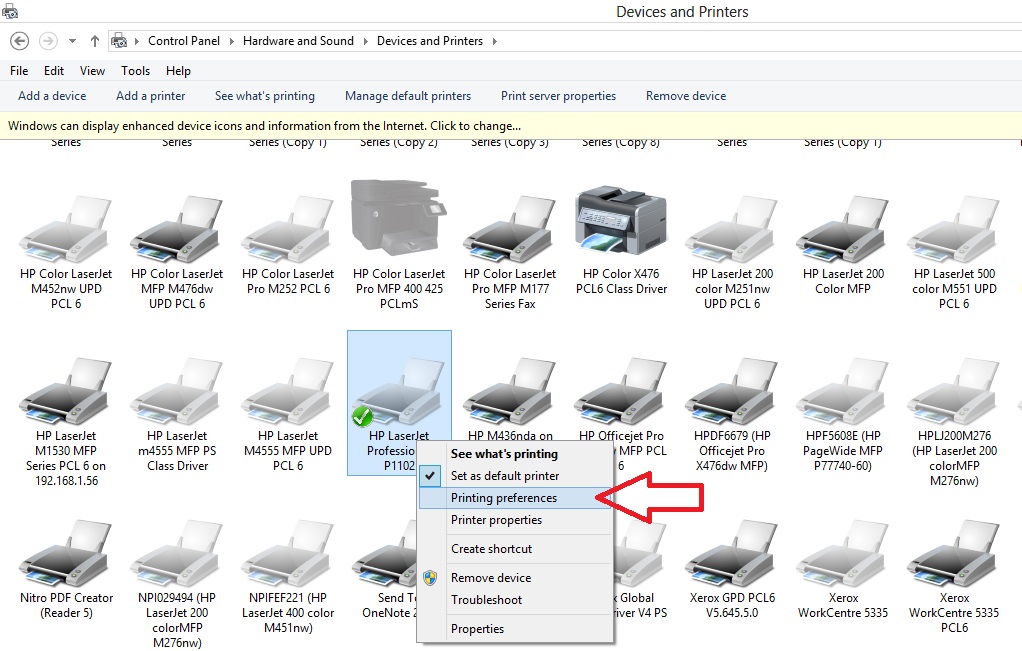Open the File menu
The width and height of the screenshot is (1022, 651).
(x=19, y=70)
